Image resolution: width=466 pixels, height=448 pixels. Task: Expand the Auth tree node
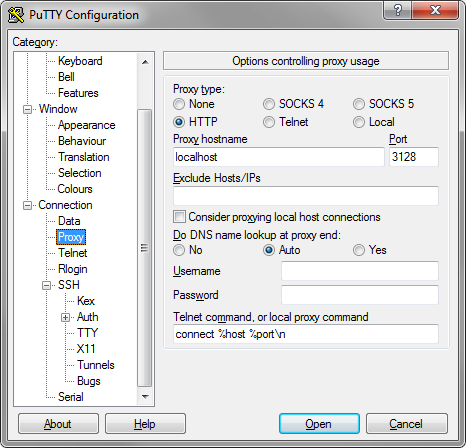pos(66,317)
